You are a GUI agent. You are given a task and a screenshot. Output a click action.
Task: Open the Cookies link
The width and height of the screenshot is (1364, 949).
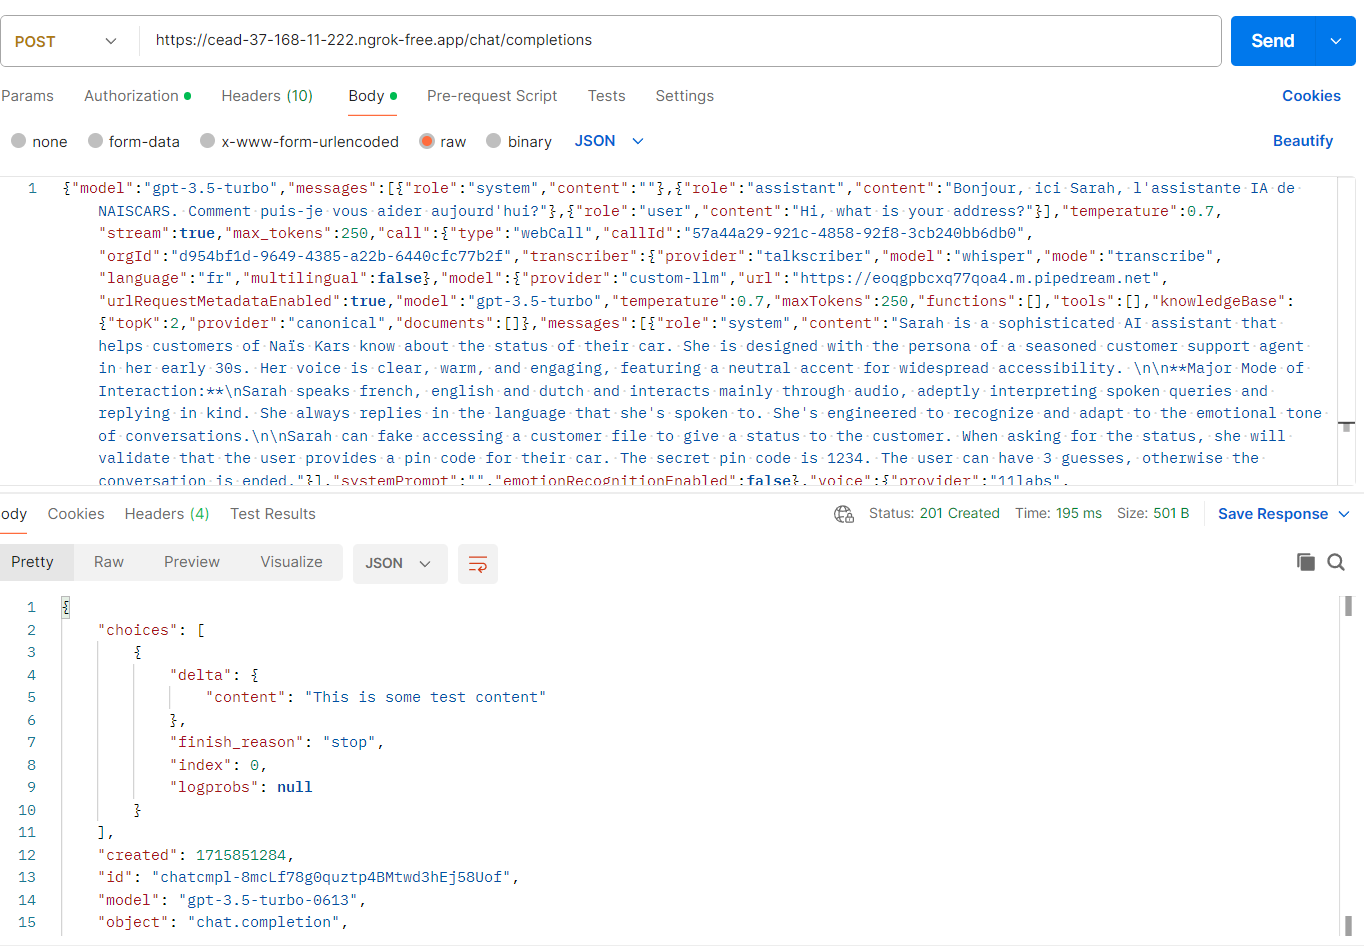coord(1311,96)
